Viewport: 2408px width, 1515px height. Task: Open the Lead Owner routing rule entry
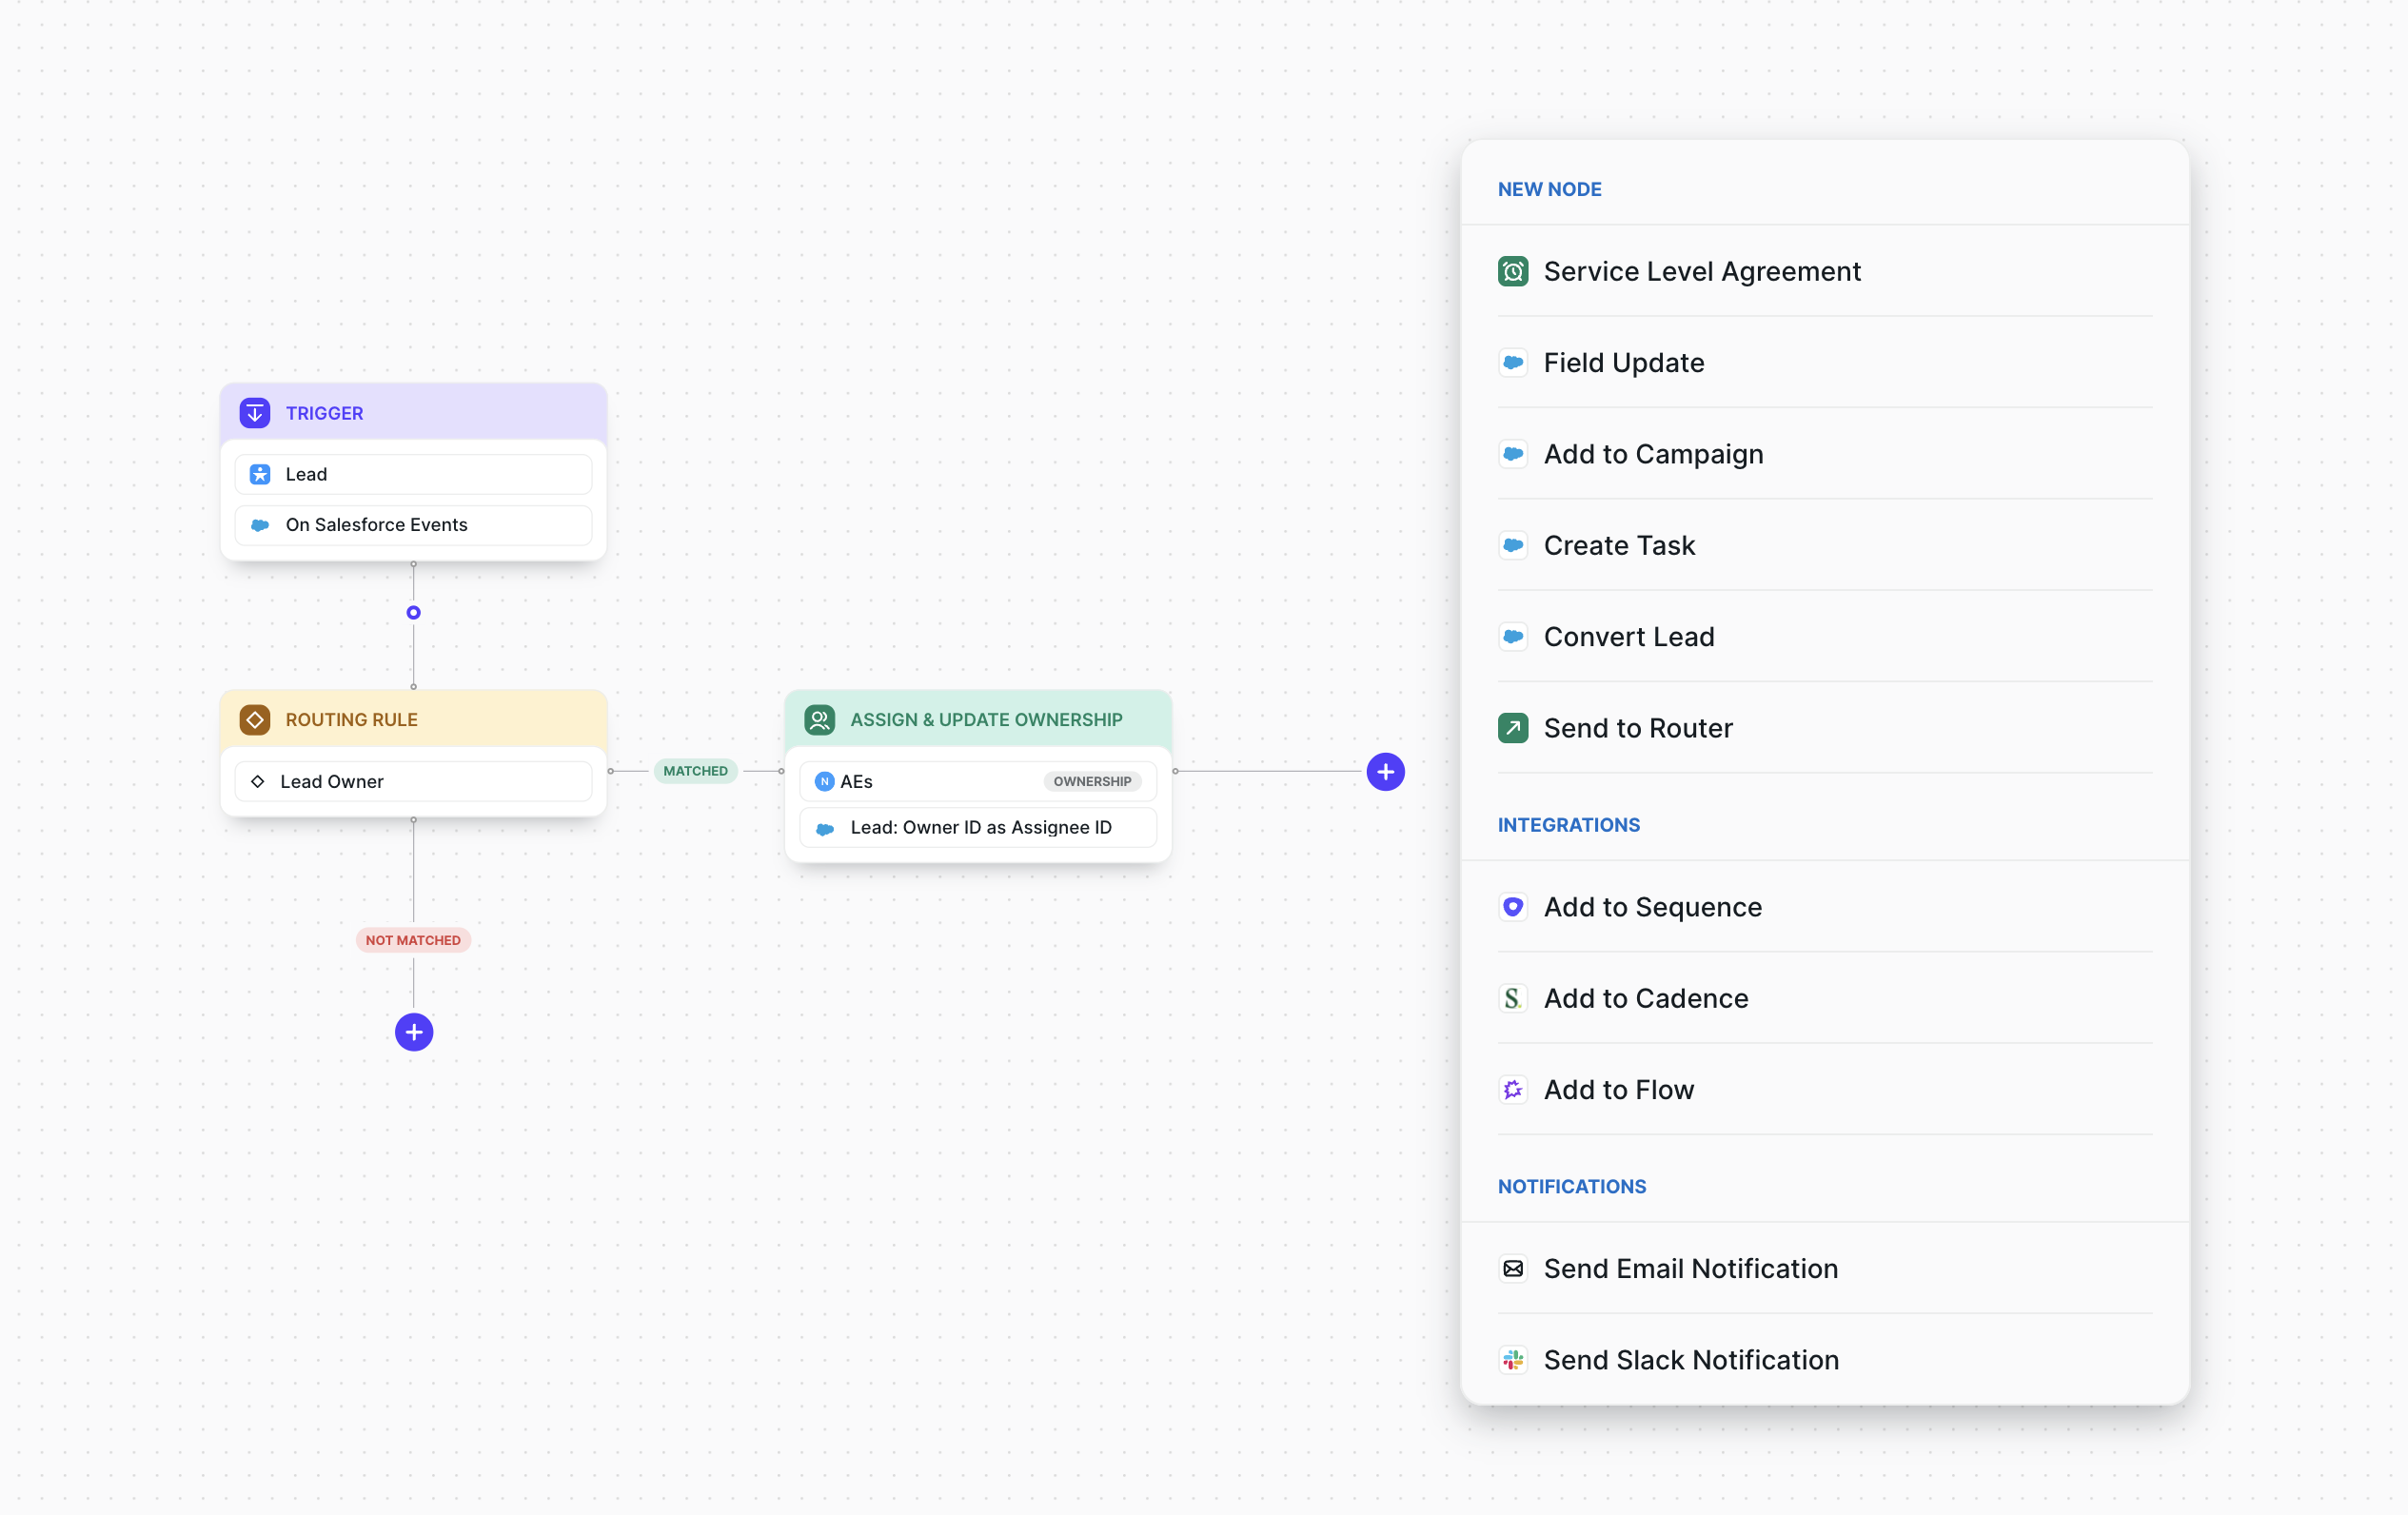(413, 781)
